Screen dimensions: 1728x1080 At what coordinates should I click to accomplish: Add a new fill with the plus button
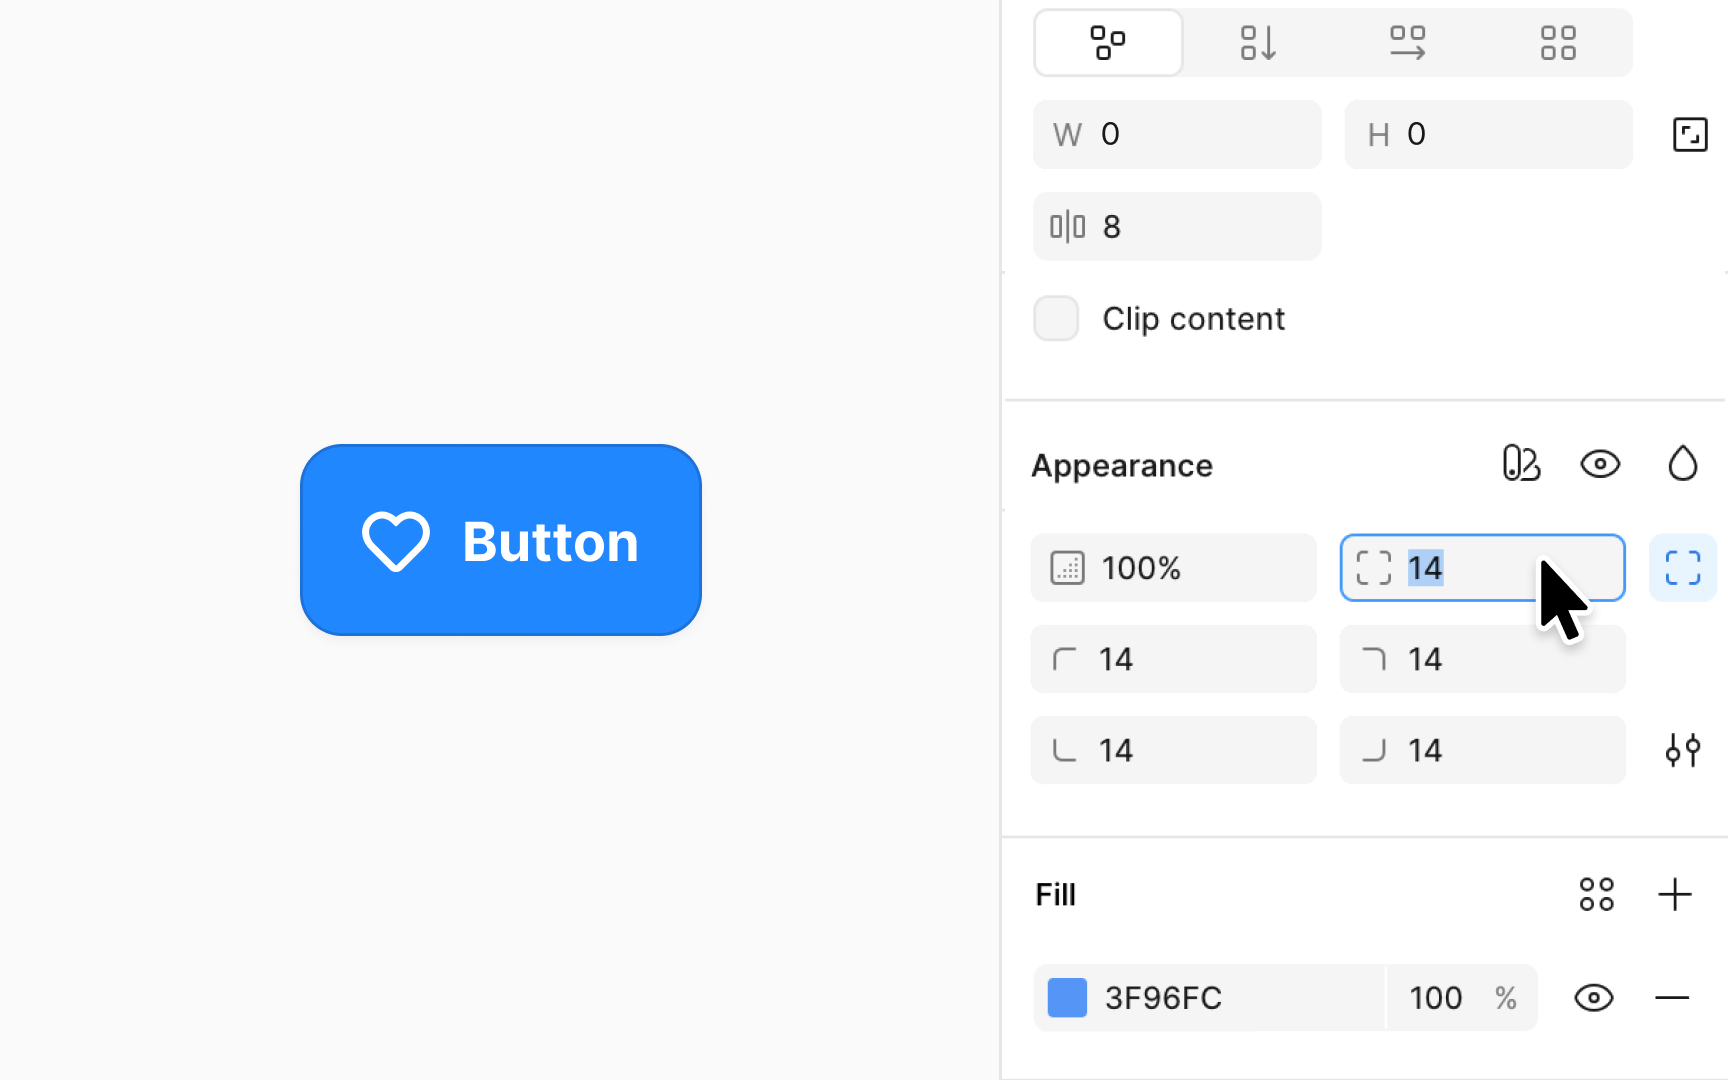[x=1675, y=894]
